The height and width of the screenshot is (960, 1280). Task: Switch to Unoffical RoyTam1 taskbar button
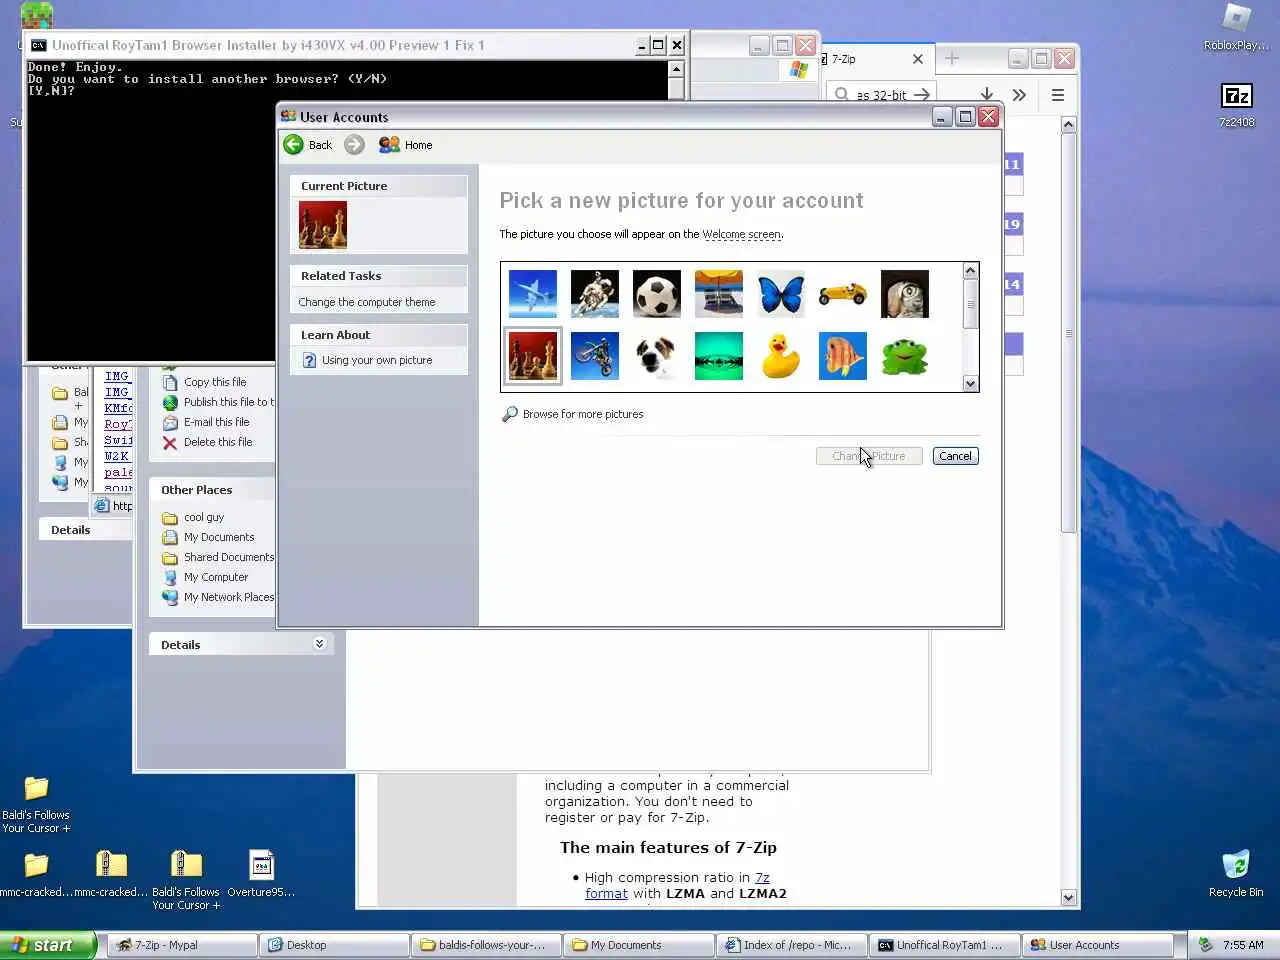943,945
